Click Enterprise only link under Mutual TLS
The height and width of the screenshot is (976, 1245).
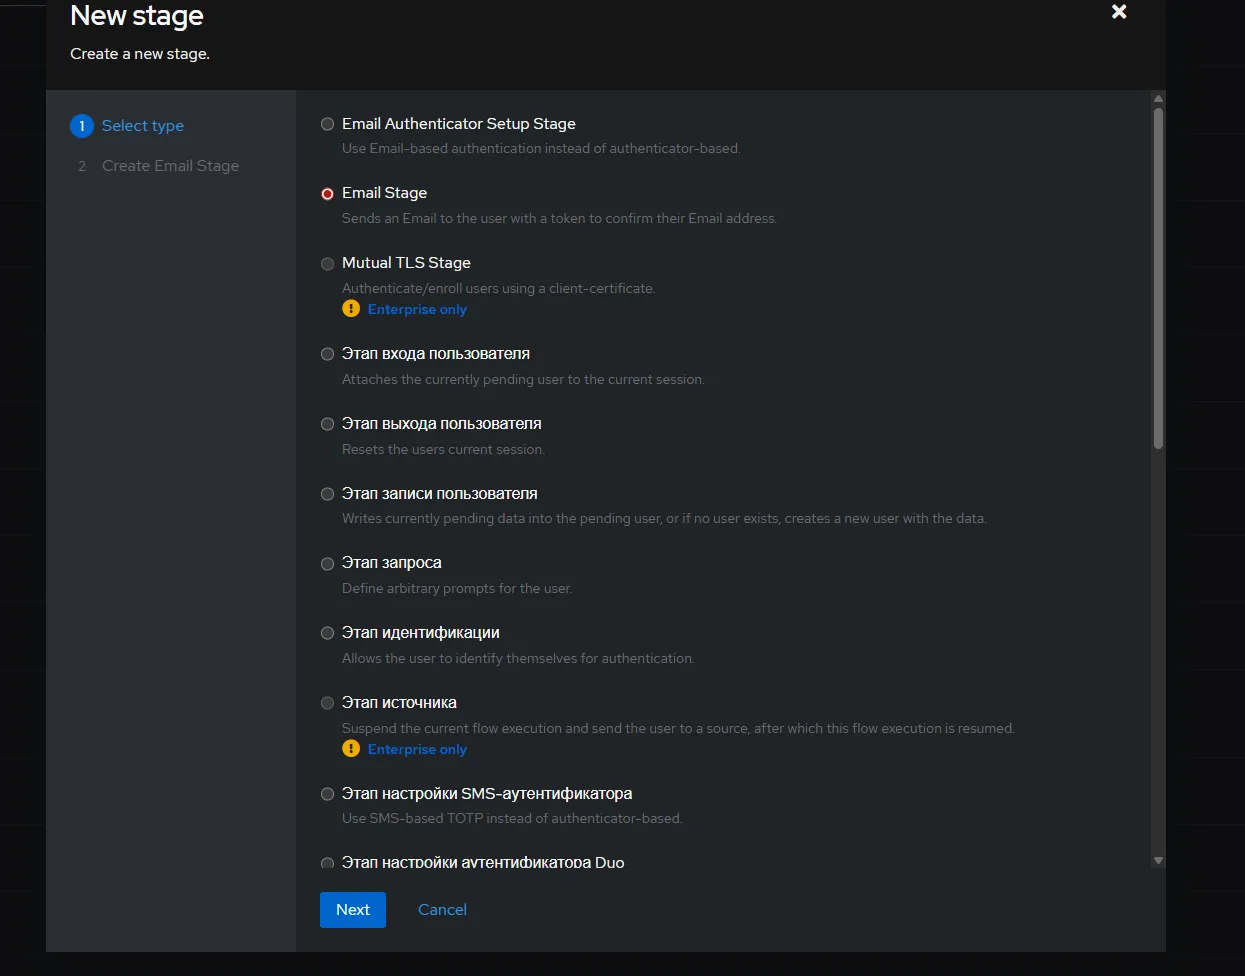coord(417,310)
